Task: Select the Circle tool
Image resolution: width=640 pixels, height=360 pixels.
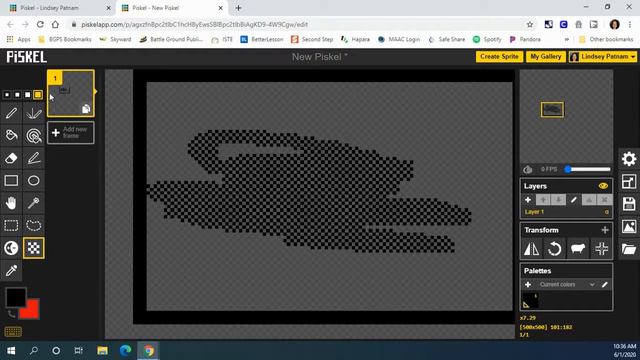Action: [x=33, y=180]
